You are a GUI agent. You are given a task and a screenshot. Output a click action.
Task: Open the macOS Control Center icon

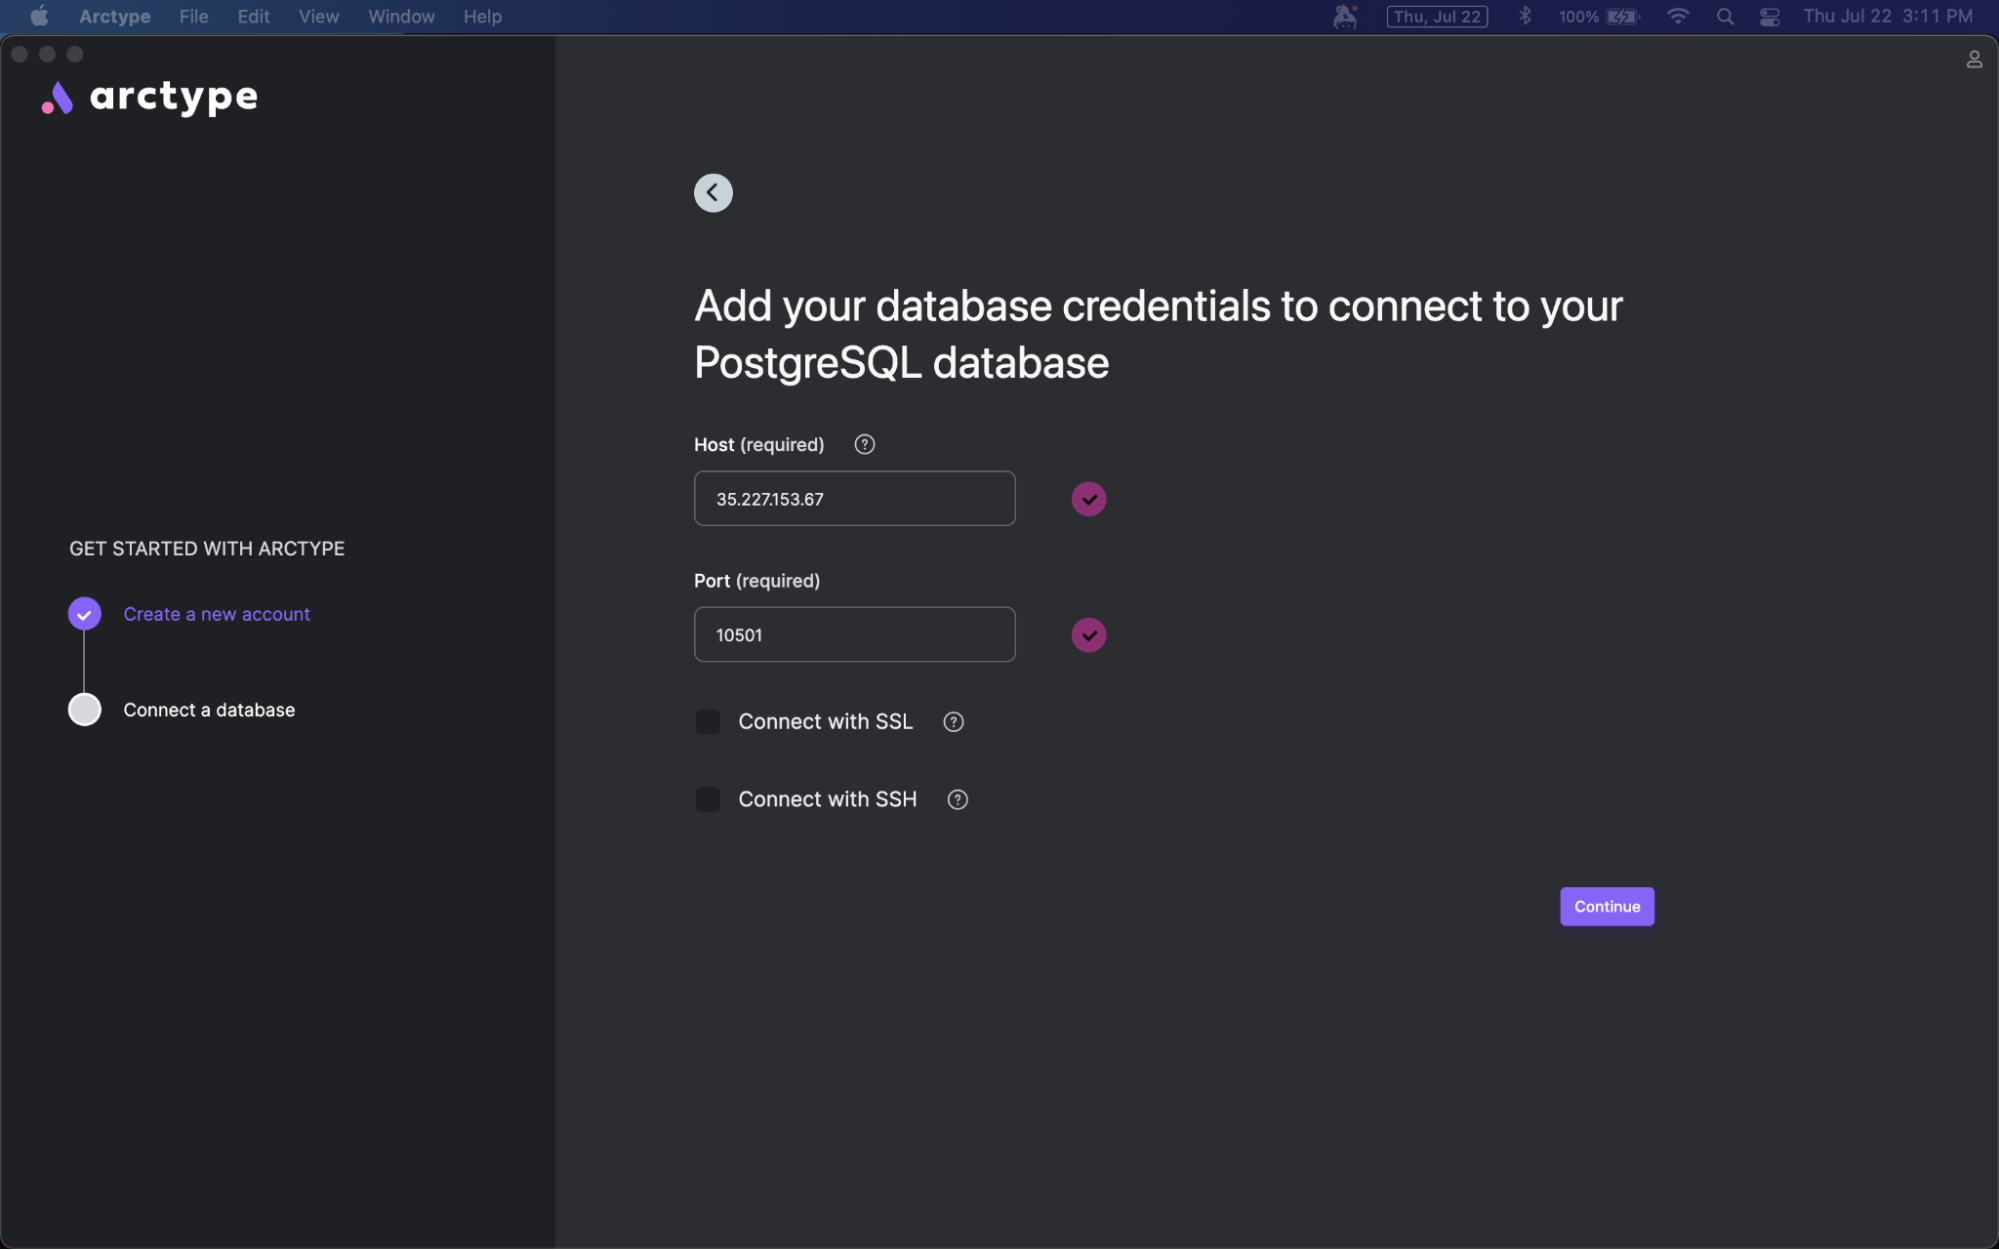point(1769,17)
